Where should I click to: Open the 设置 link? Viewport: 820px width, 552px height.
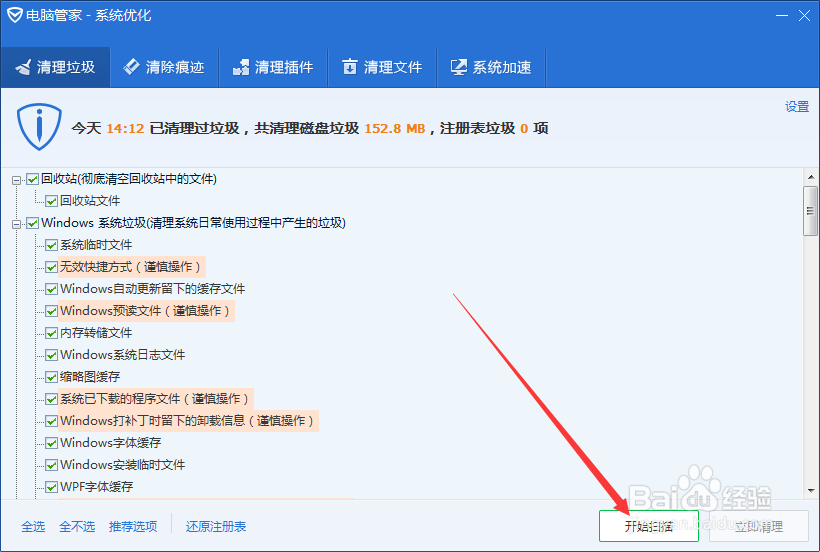797,107
